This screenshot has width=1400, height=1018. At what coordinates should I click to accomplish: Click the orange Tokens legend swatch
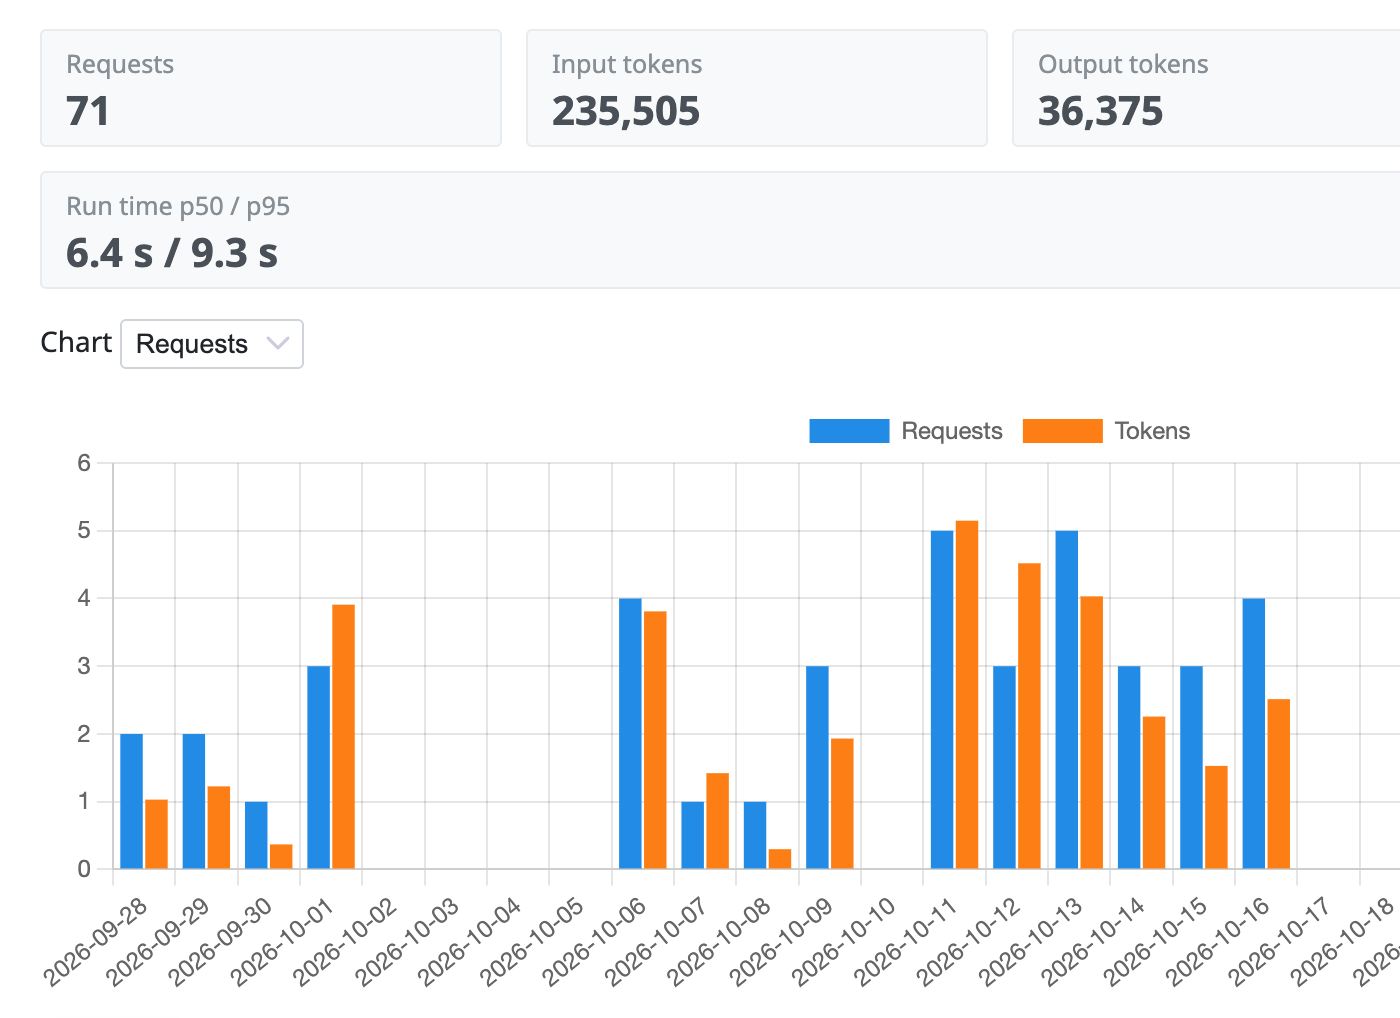click(1063, 431)
